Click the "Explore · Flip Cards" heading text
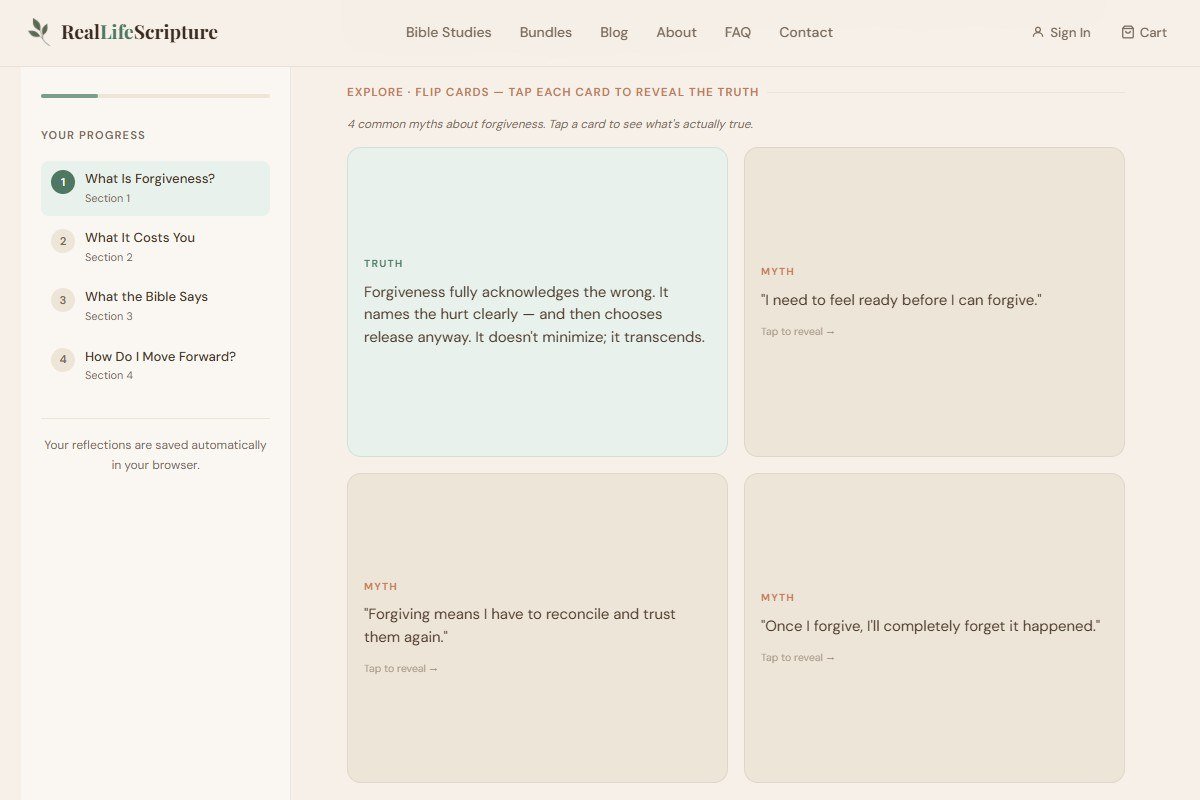 click(553, 92)
